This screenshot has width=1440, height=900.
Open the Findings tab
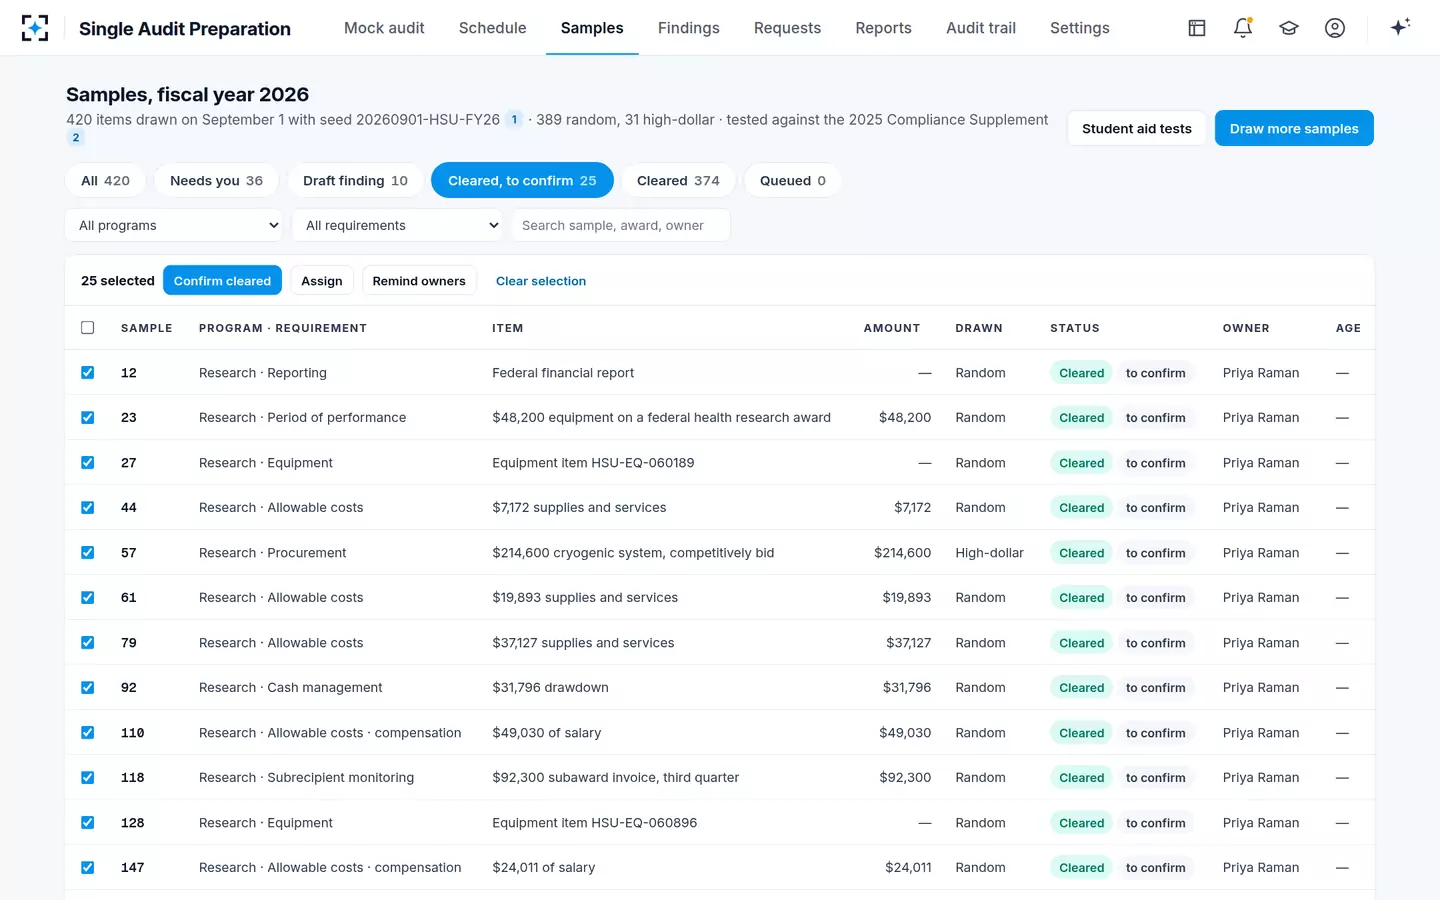point(689,28)
